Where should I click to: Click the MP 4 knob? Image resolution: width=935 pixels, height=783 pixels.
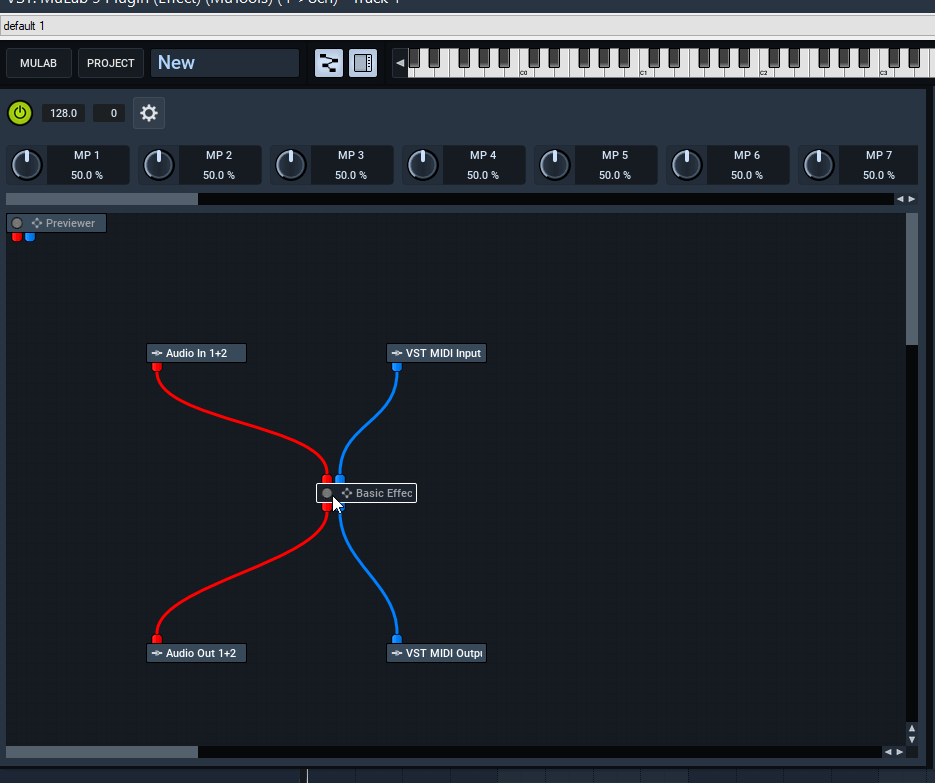(x=423, y=165)
